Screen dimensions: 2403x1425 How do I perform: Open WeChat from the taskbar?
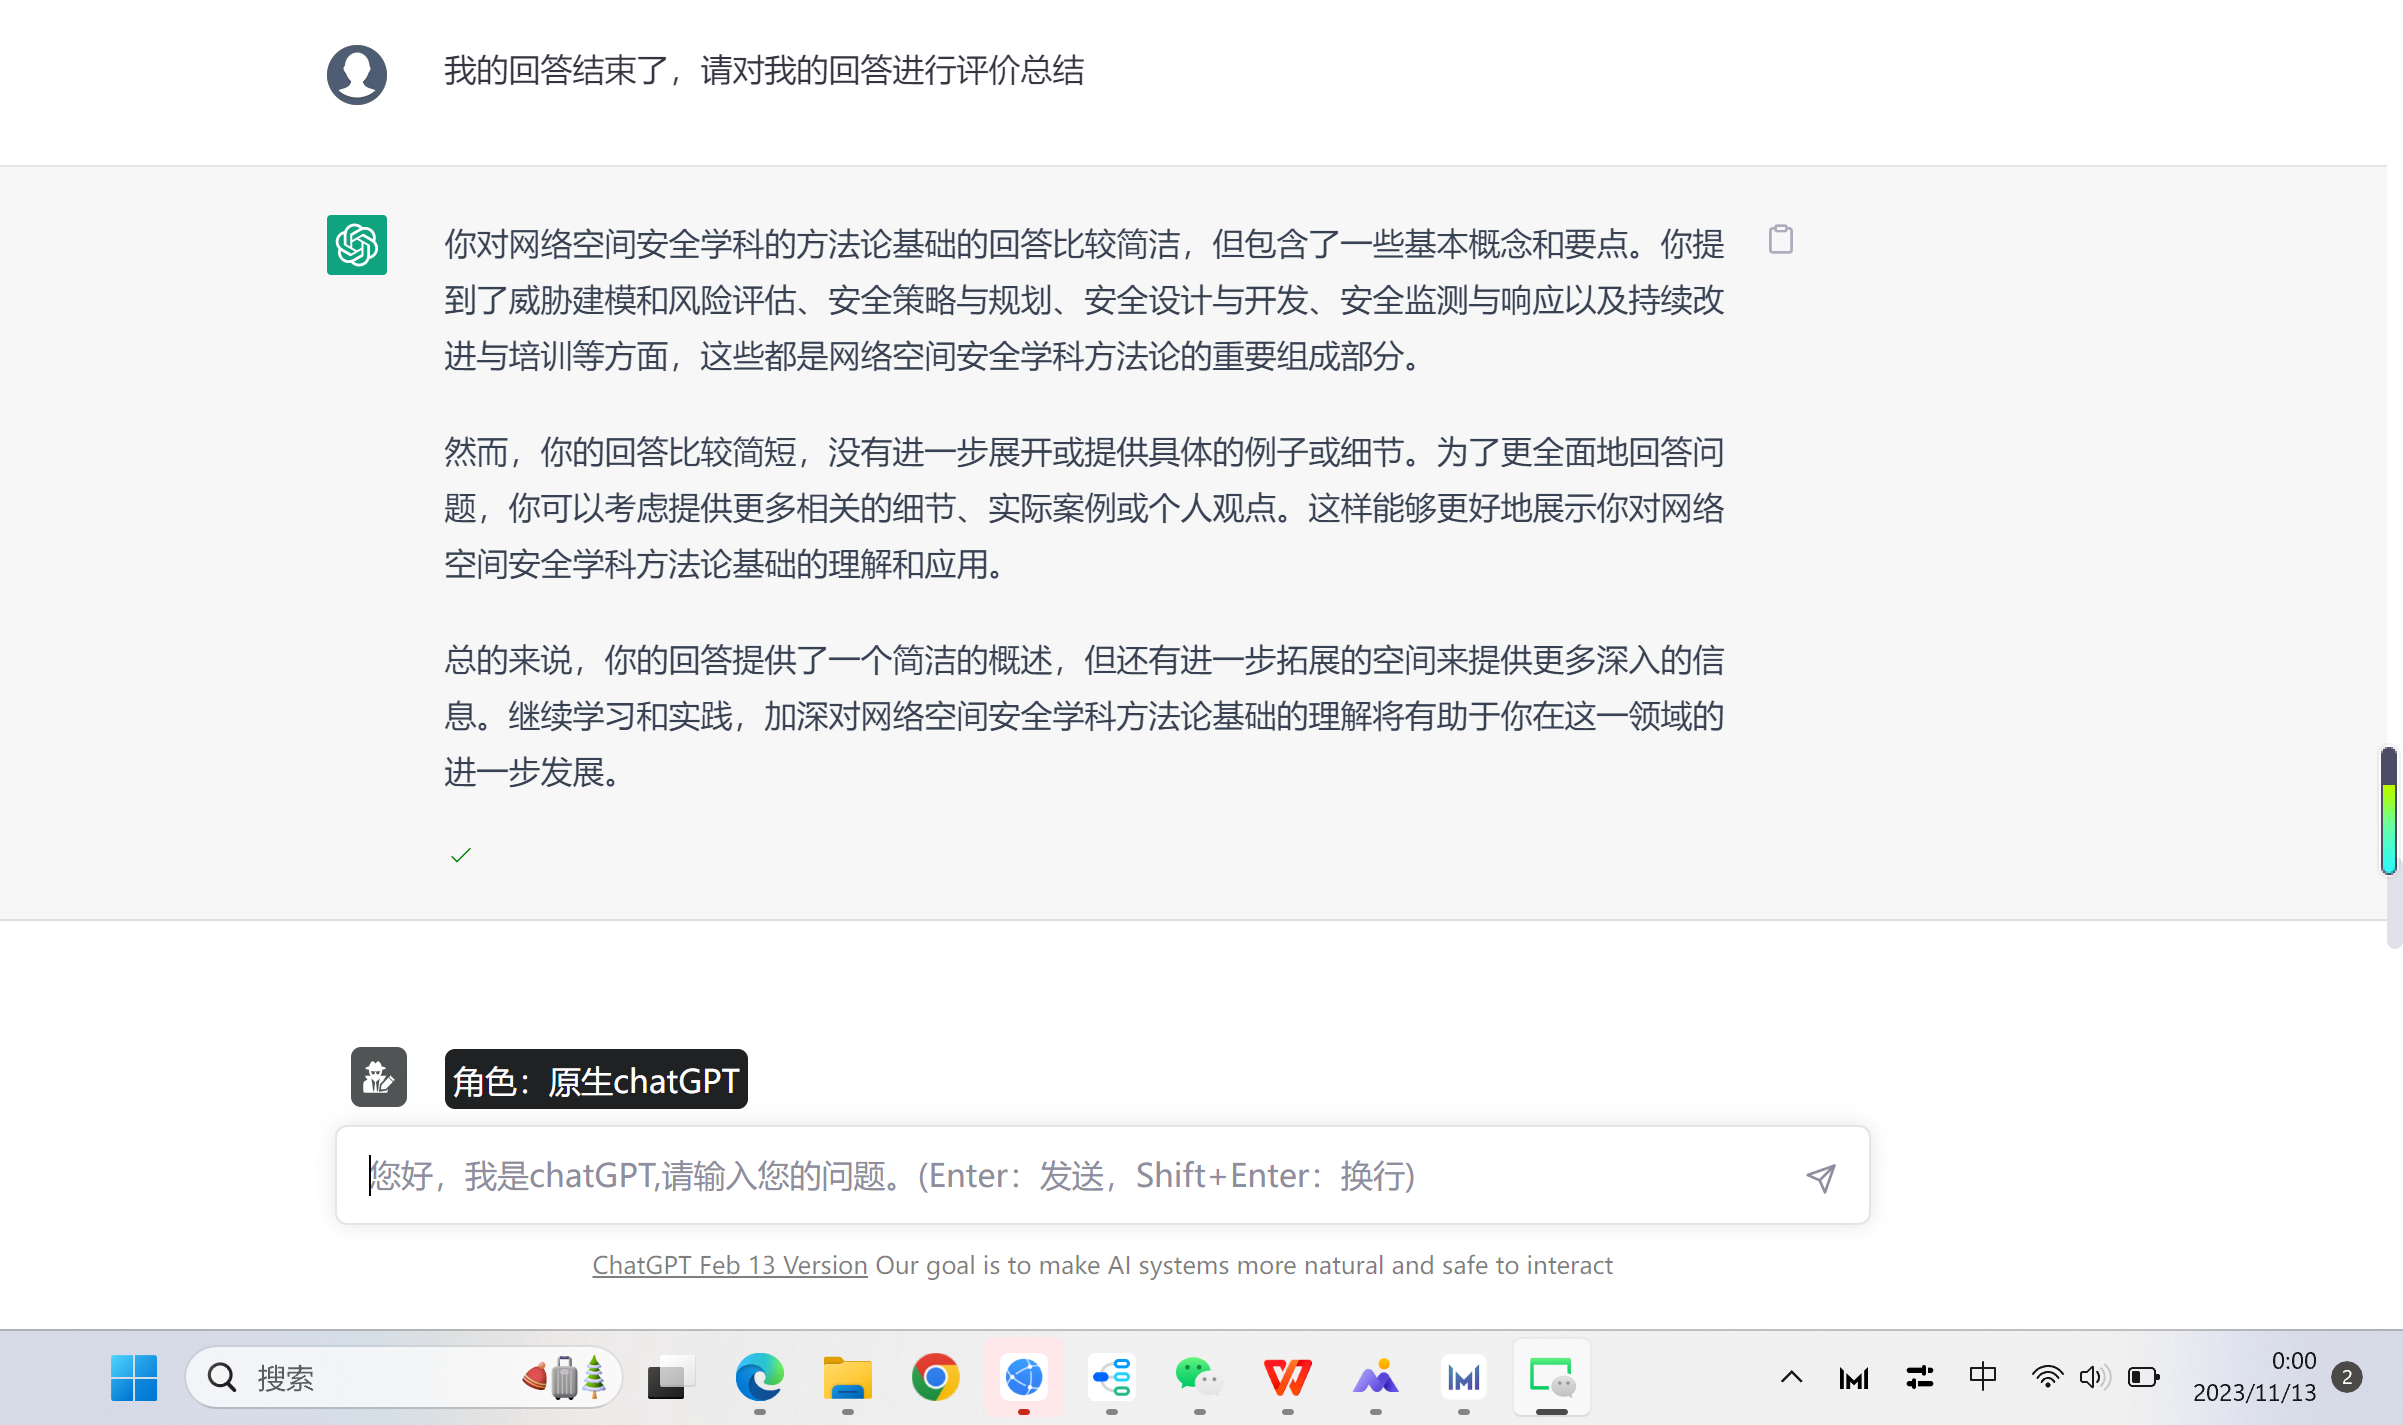(1198, 1378)
